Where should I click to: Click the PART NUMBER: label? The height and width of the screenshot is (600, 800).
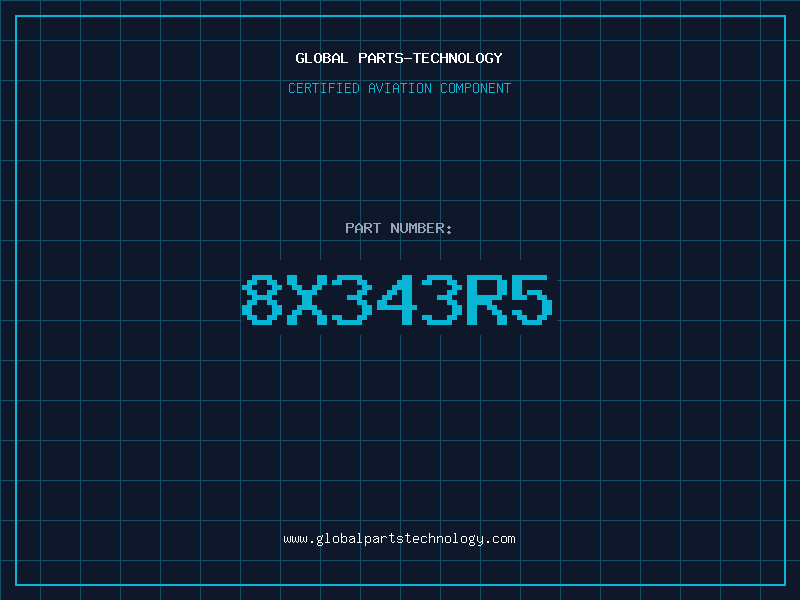click(399, 228)
